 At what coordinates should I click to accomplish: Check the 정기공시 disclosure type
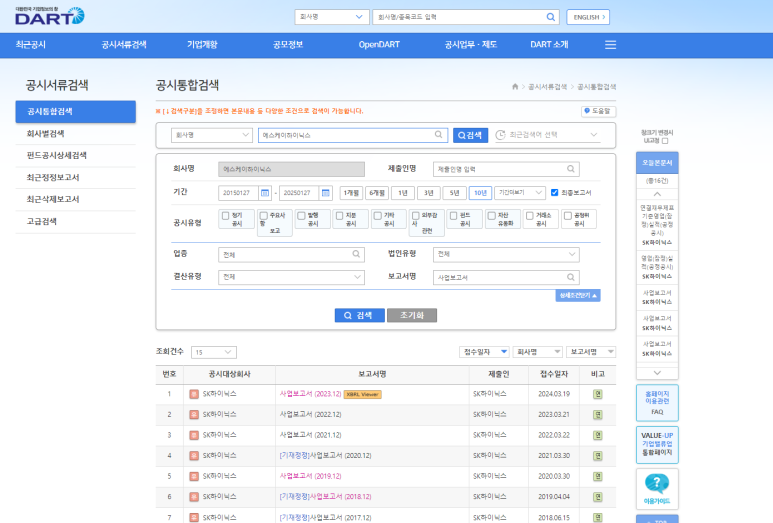pyautogui.click(x=226, y=216)
